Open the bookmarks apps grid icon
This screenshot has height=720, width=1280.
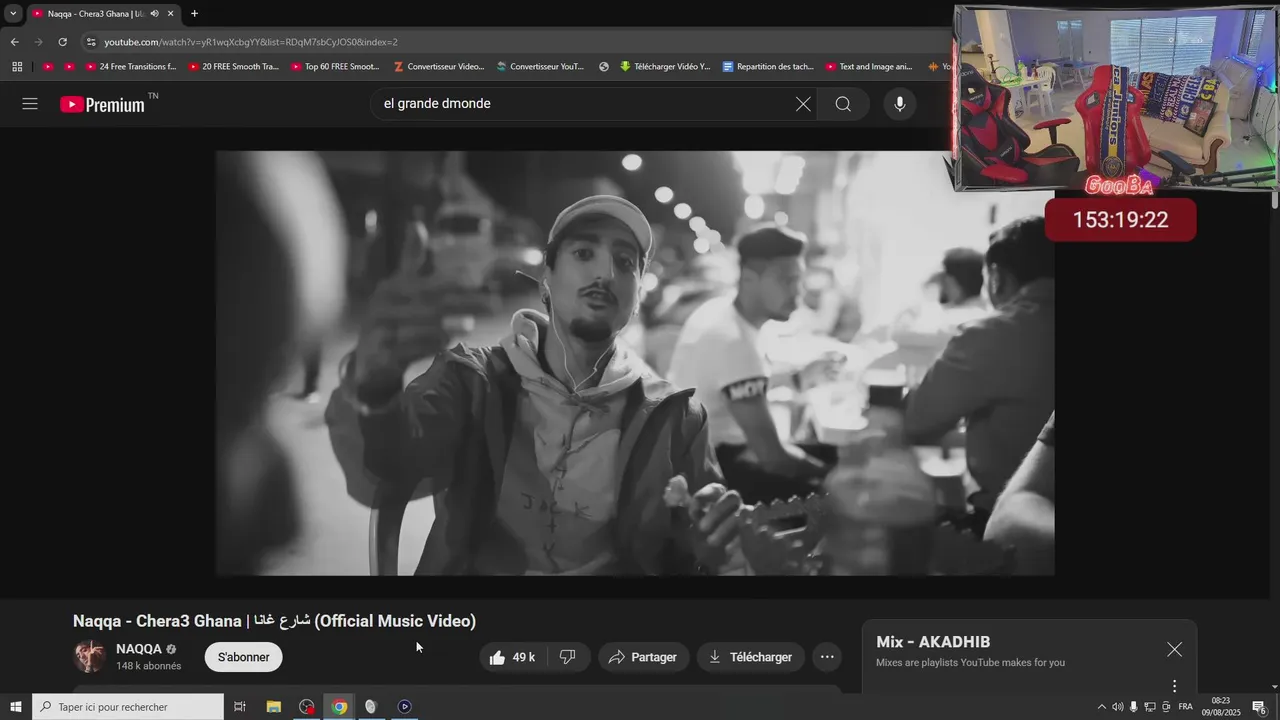tap(17, 67)
